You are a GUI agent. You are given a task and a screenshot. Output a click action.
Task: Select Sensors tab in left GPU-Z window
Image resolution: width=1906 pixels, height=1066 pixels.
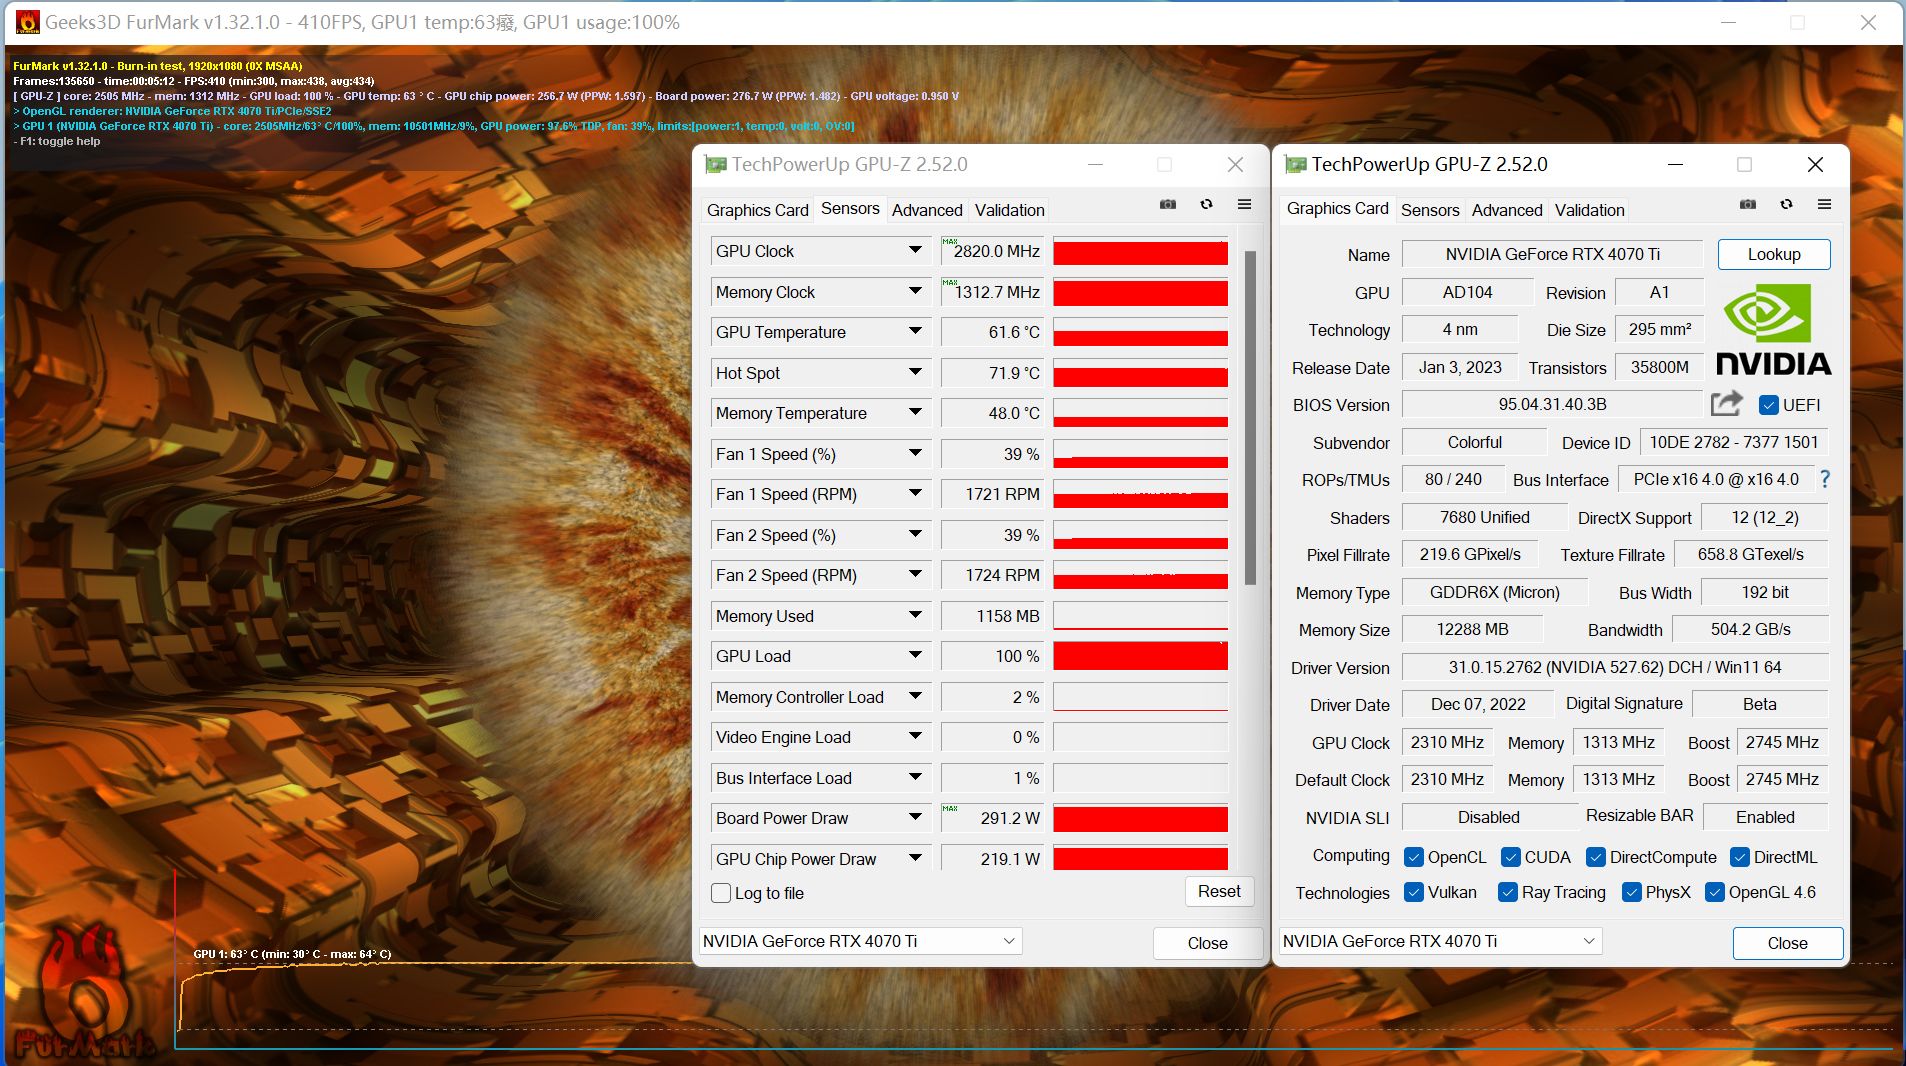tap(850, 208)
